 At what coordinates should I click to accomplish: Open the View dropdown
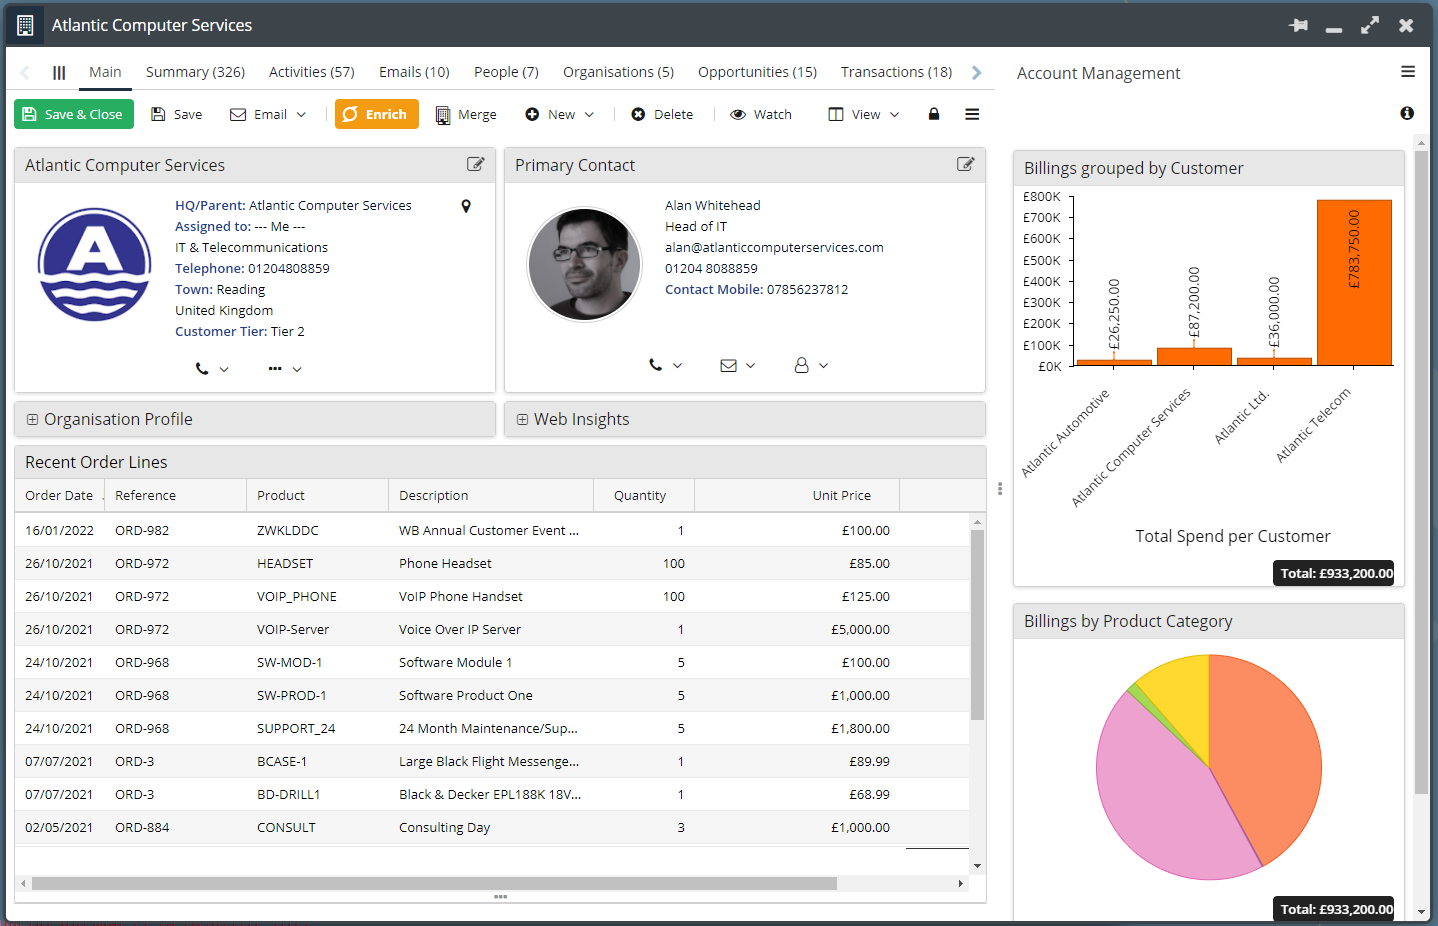pyautogui.click(x=862, y=114)
